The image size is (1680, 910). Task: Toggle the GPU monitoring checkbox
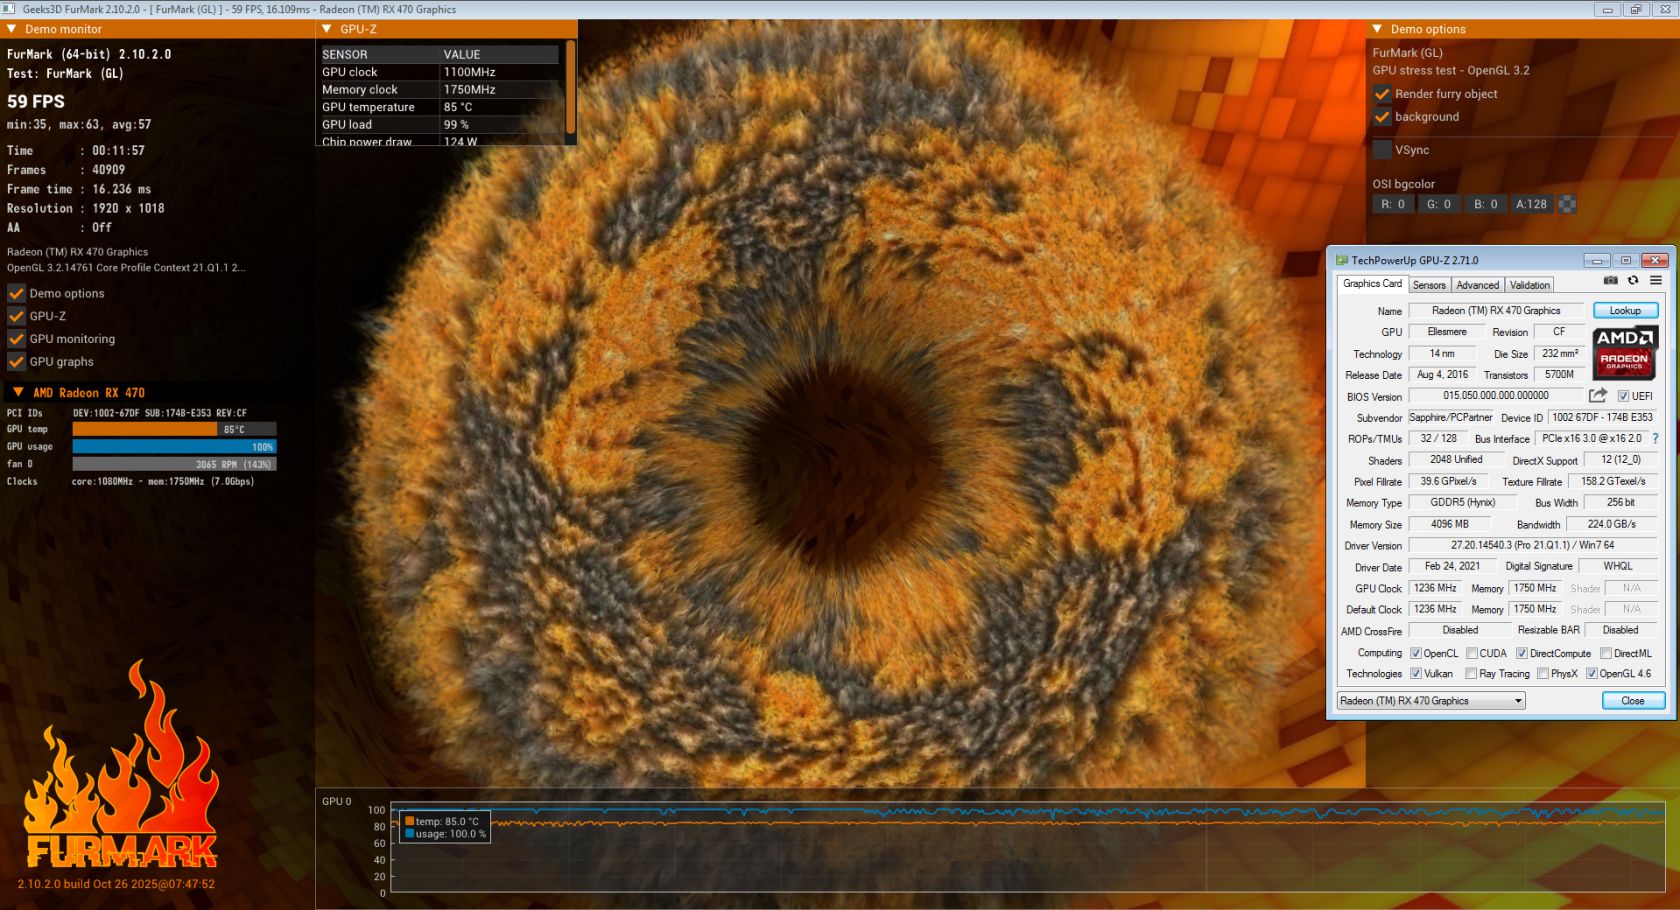[x=16, y=339]
